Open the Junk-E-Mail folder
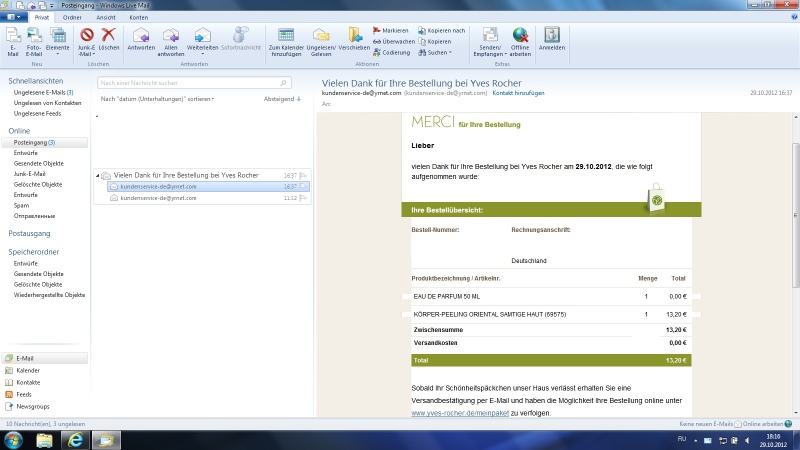This screenshot has width=800, height=450. (x=30, y=174)
